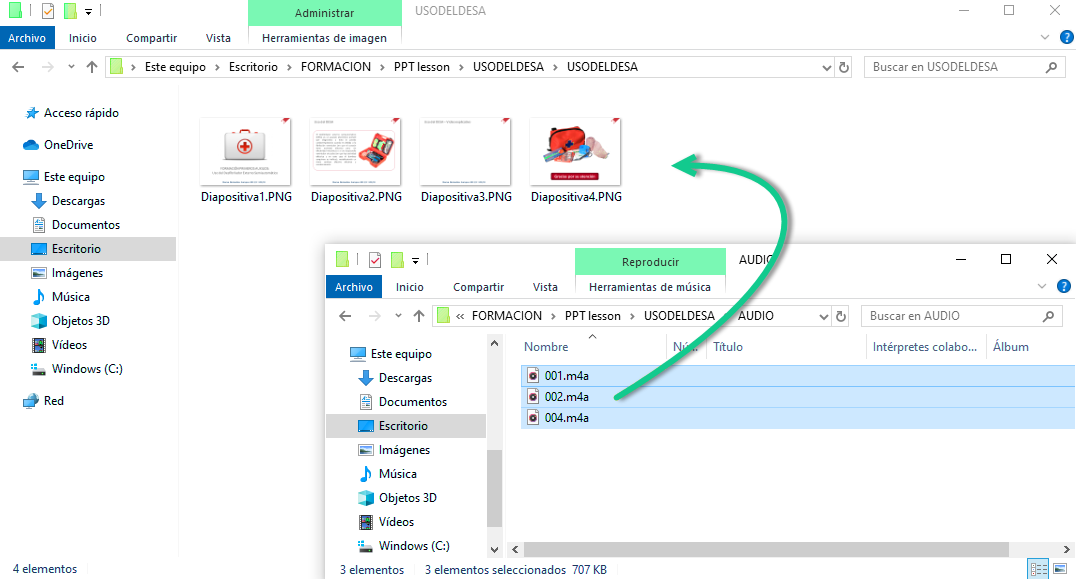
Task: Open Herramientas de música tab
Action: tap(649, 287)
